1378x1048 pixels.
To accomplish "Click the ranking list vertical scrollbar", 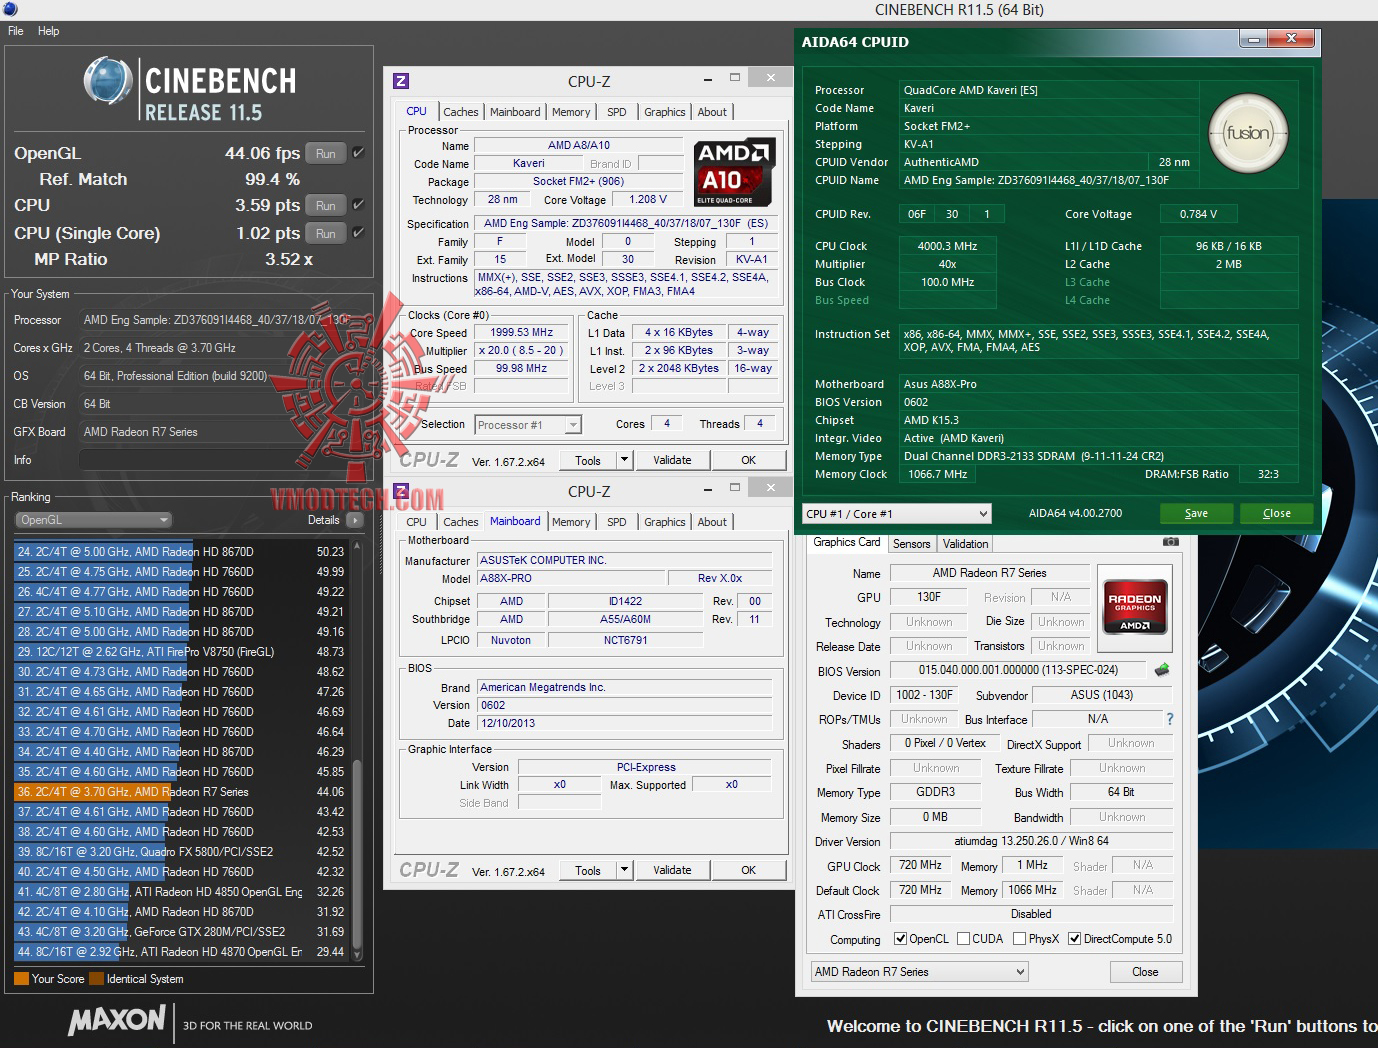I will (x=357, y=752).
